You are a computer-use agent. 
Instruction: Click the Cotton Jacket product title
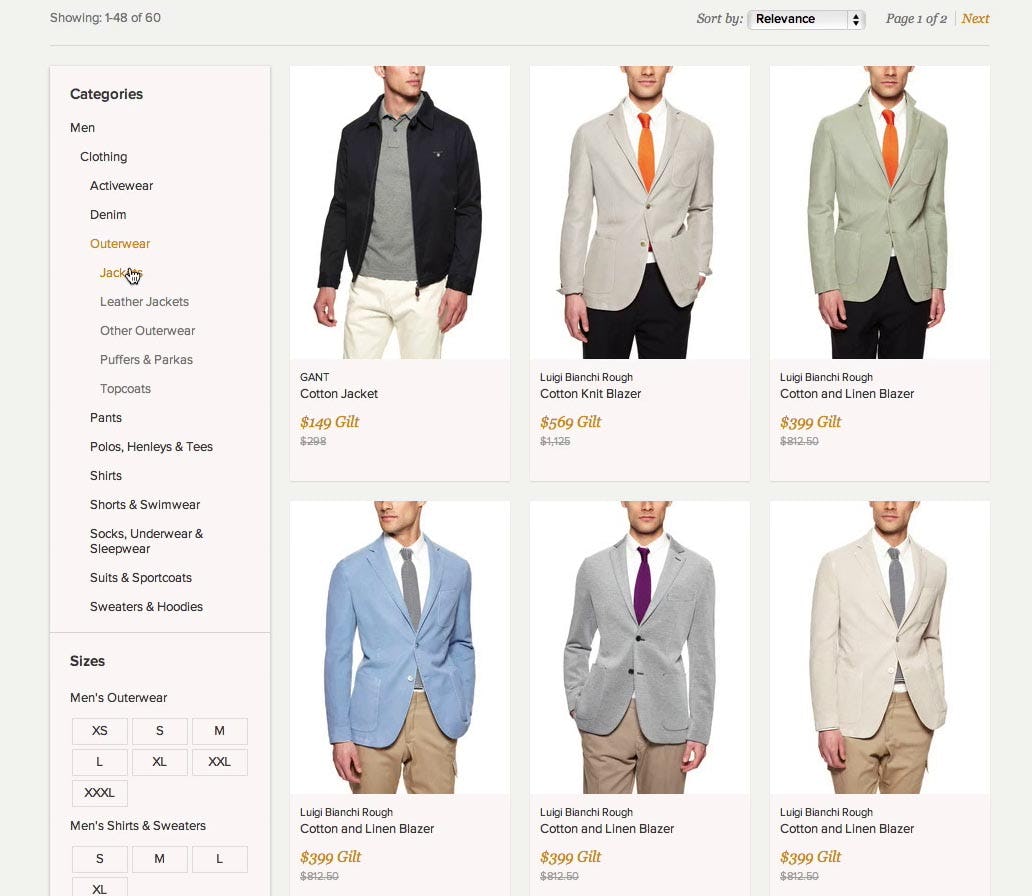click(339, 394)
